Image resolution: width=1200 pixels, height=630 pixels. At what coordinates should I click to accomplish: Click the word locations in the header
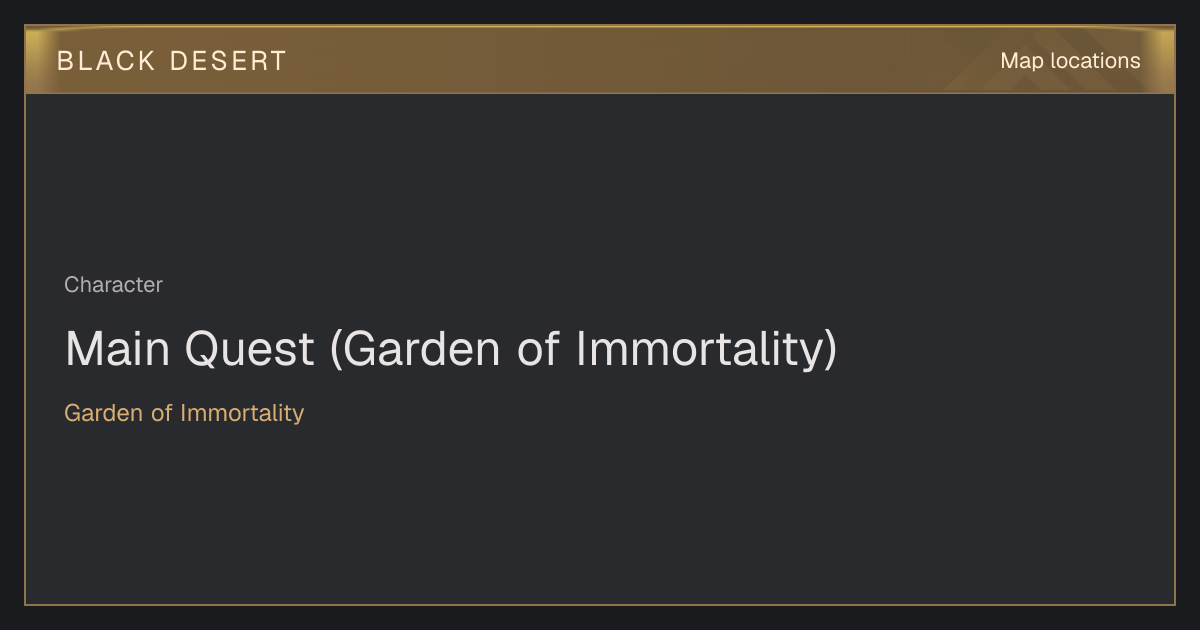pos(1095,61)
